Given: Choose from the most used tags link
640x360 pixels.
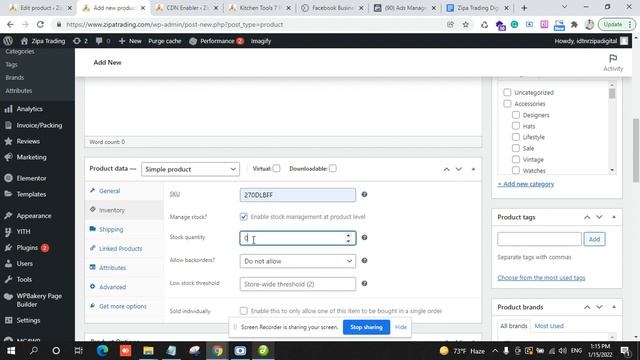Looking at the screenshot, I should coord(541,278).
